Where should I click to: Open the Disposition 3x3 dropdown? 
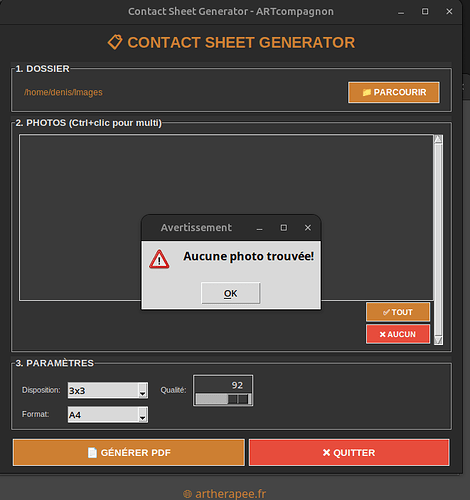[108, 390]
